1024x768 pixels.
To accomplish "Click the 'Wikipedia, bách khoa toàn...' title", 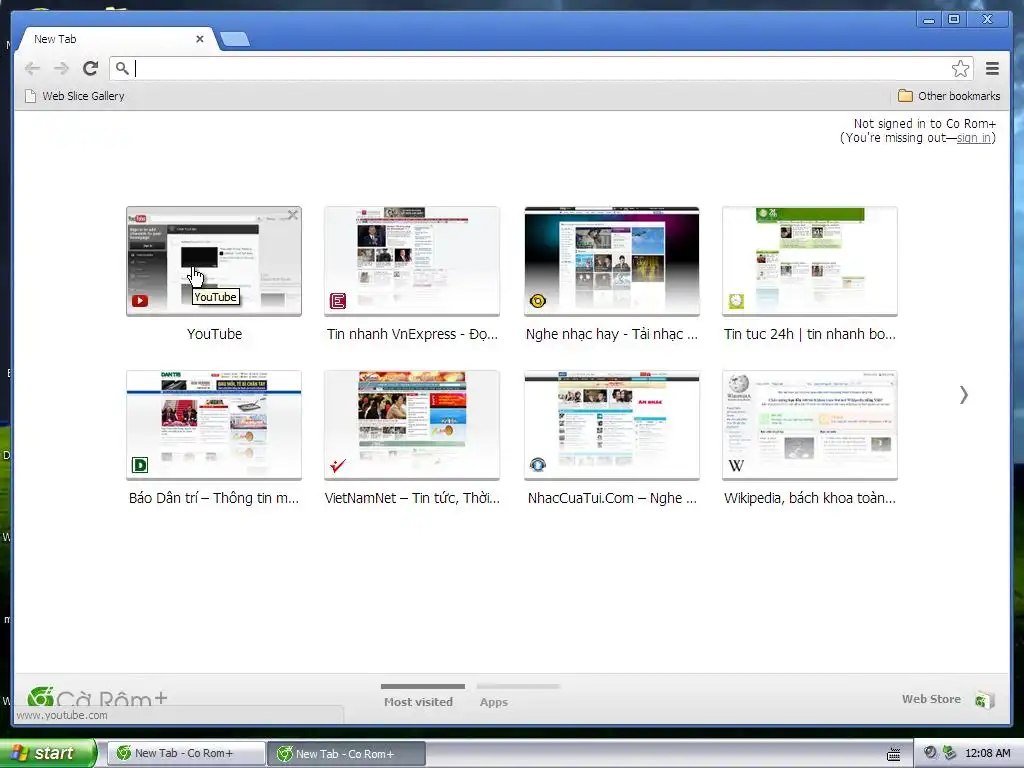I will coord(810,498).
